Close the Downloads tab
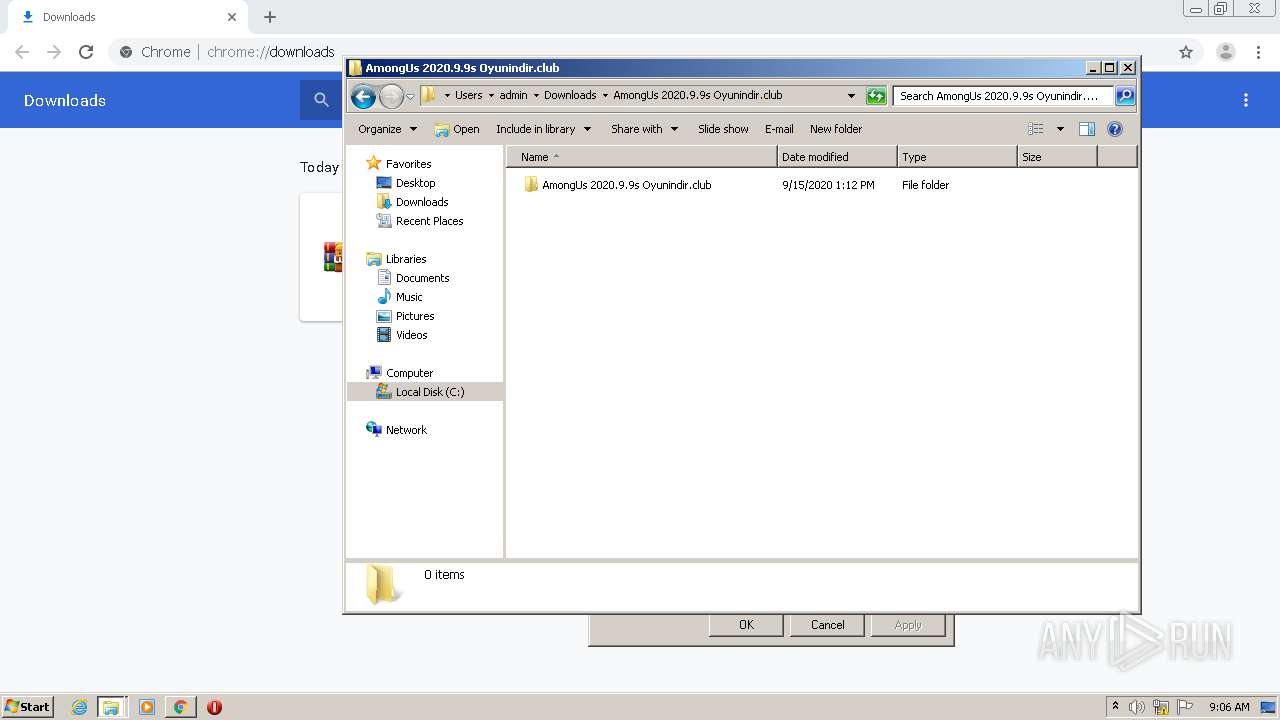1280x720 pixels. (232, 17)
